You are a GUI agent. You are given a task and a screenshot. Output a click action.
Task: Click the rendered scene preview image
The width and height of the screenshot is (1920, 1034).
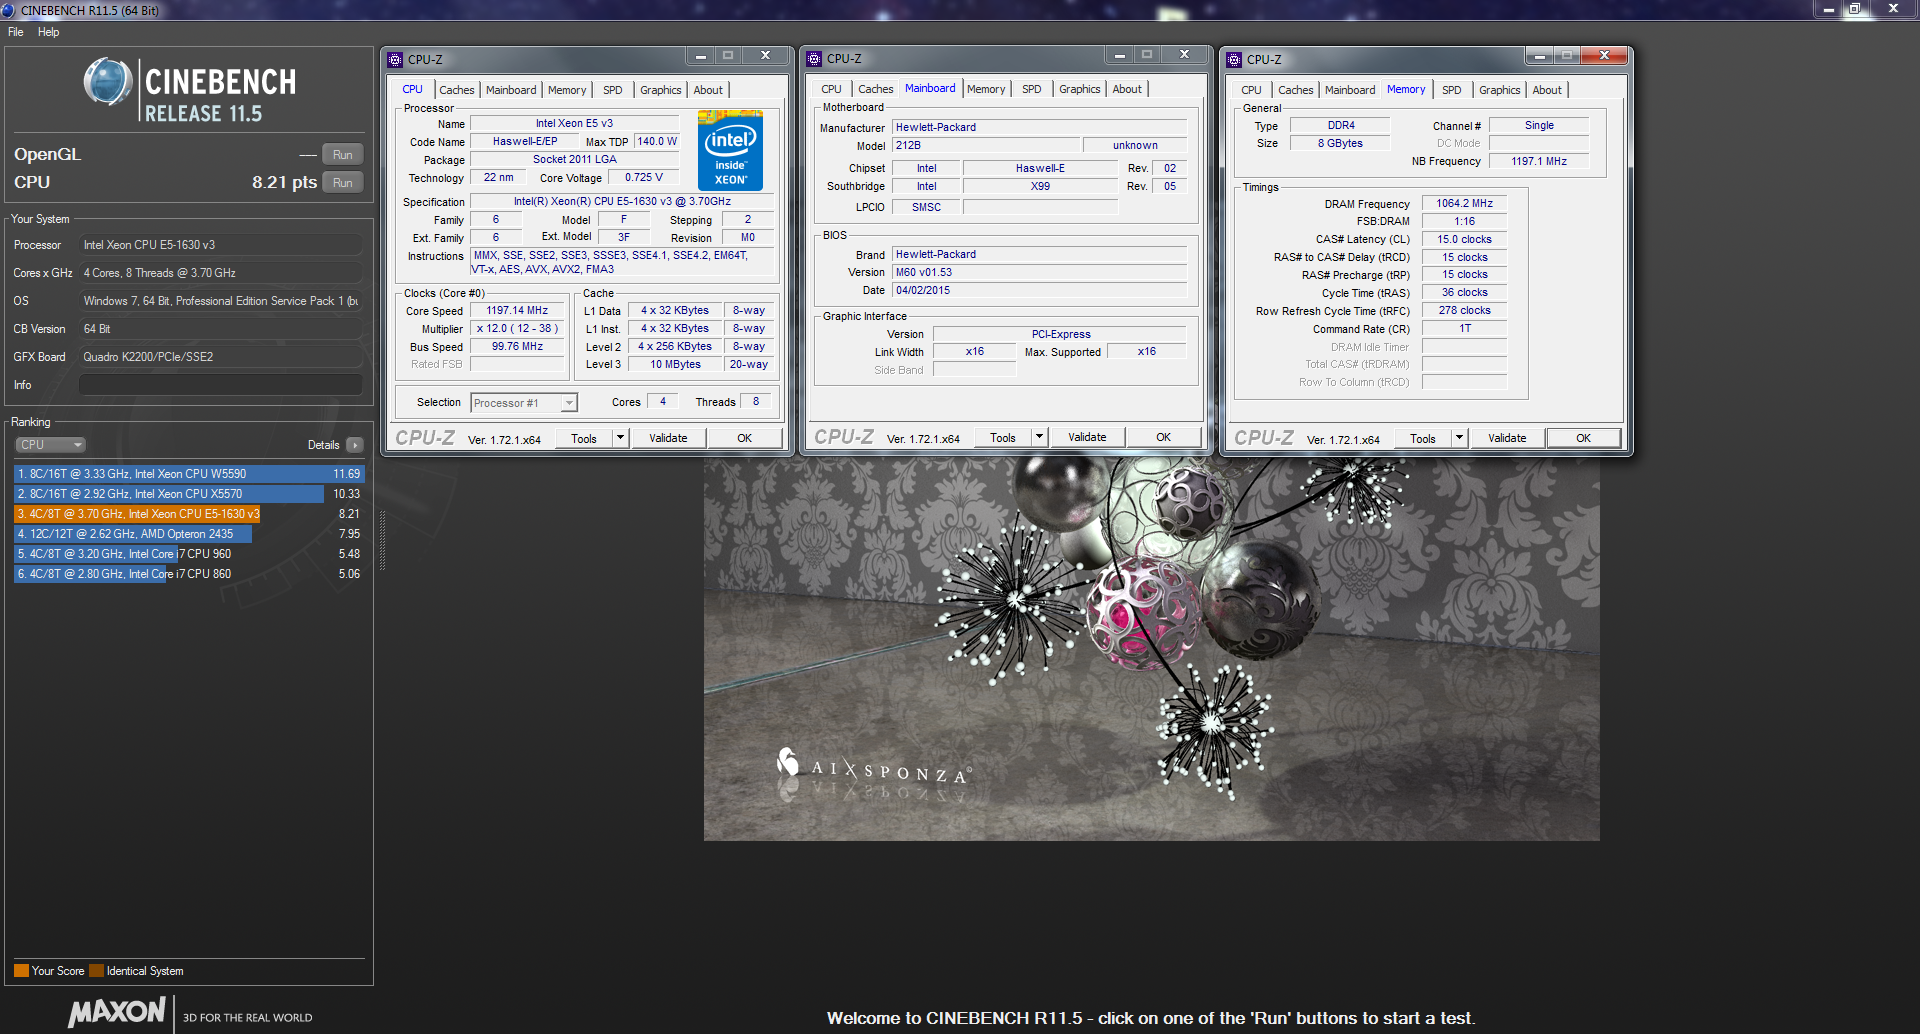click(x=1151, y=649)
